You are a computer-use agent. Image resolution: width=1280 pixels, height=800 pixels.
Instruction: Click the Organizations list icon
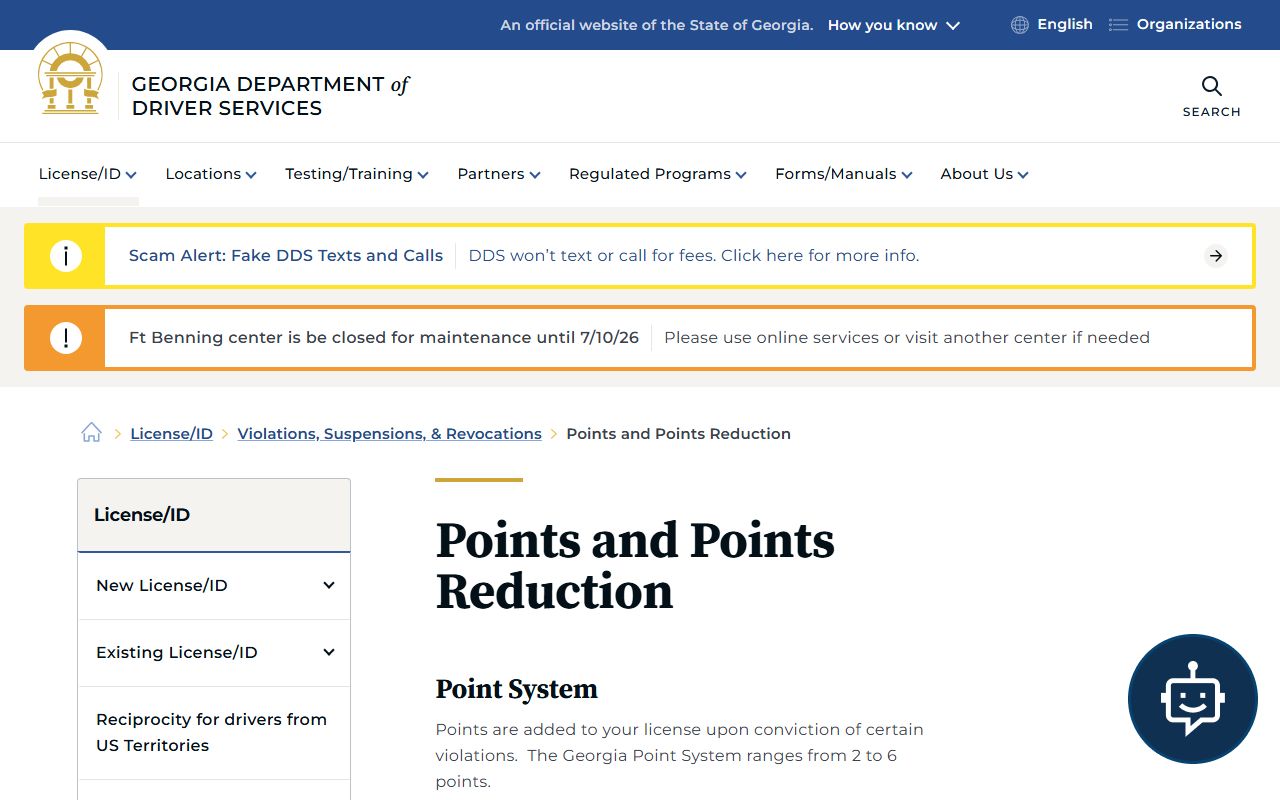tap(1118, 25)
